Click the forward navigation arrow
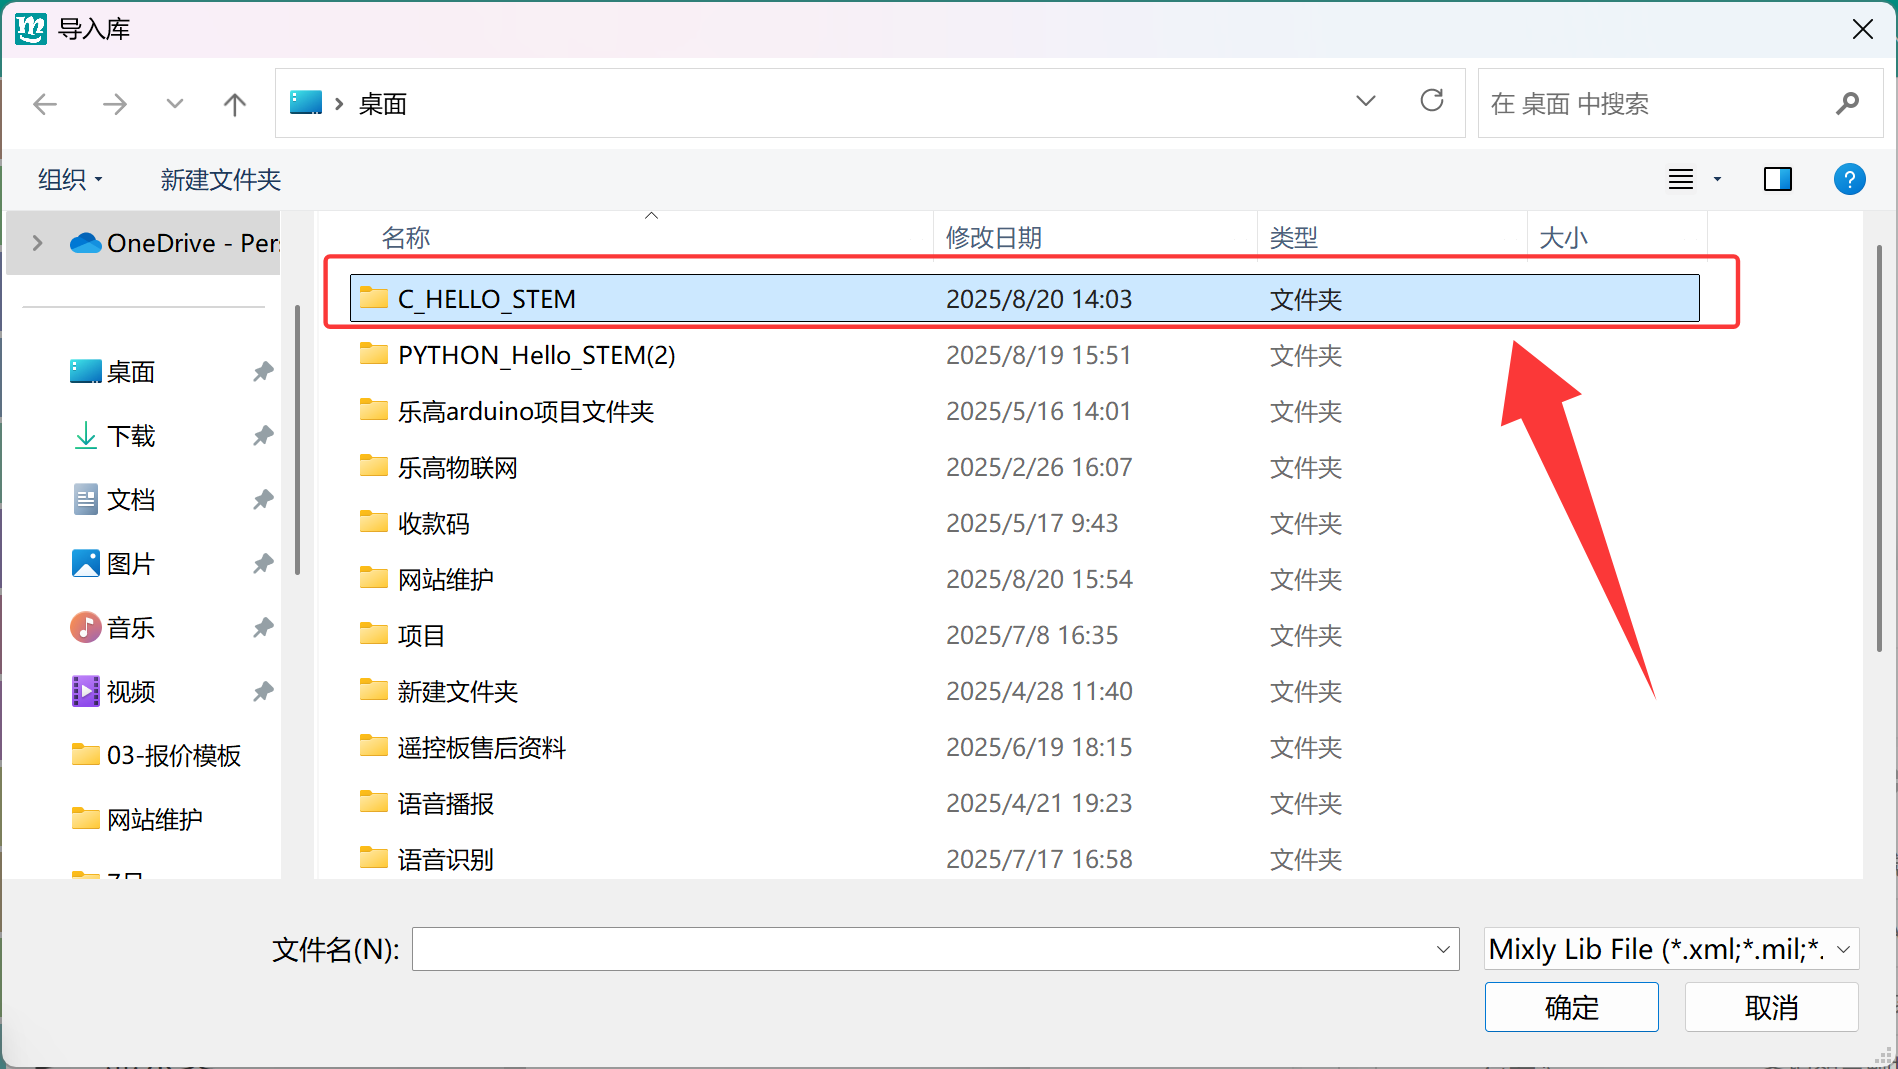The image size is (1898, 1069). coord(115,104)
